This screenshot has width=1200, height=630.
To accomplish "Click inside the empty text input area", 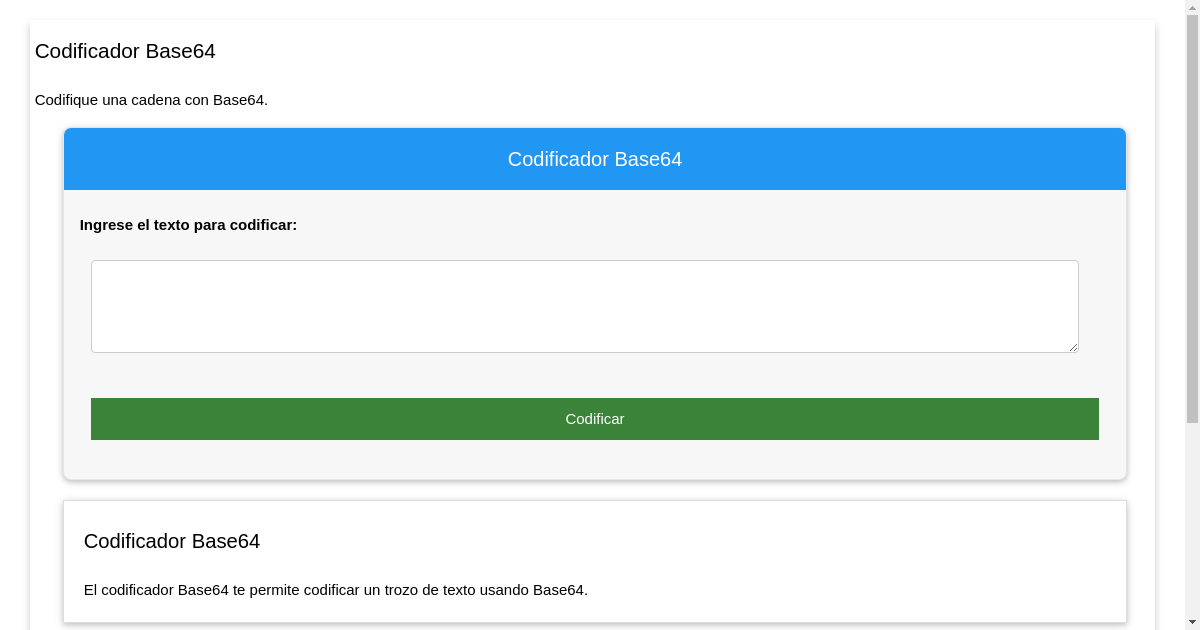I will coord(584,305).
